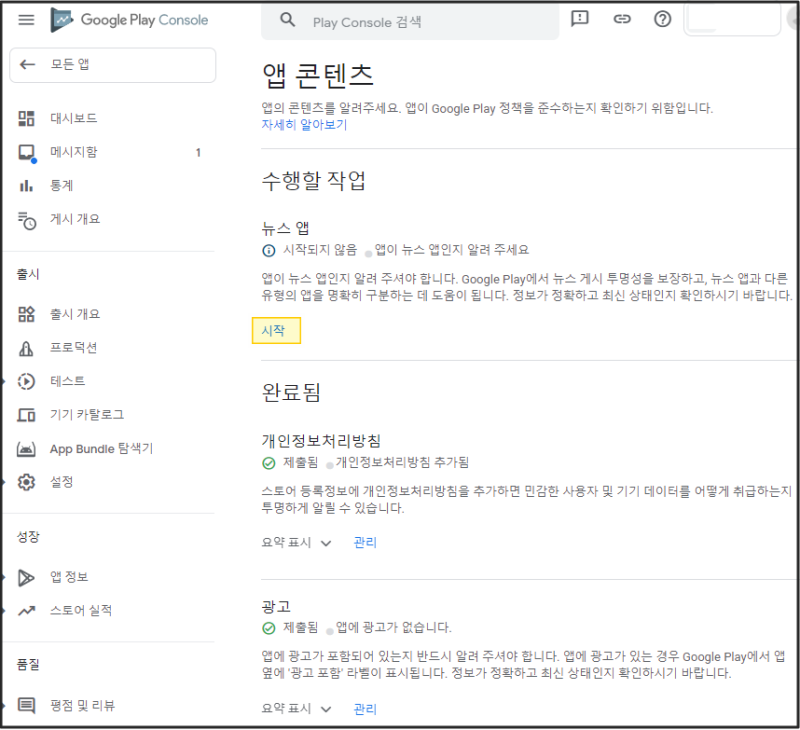Expand the 평점 및 리뷰 sidebar submenu arrow
The height and width of the screenshot is (730, 800).
[x=4, y=706]
